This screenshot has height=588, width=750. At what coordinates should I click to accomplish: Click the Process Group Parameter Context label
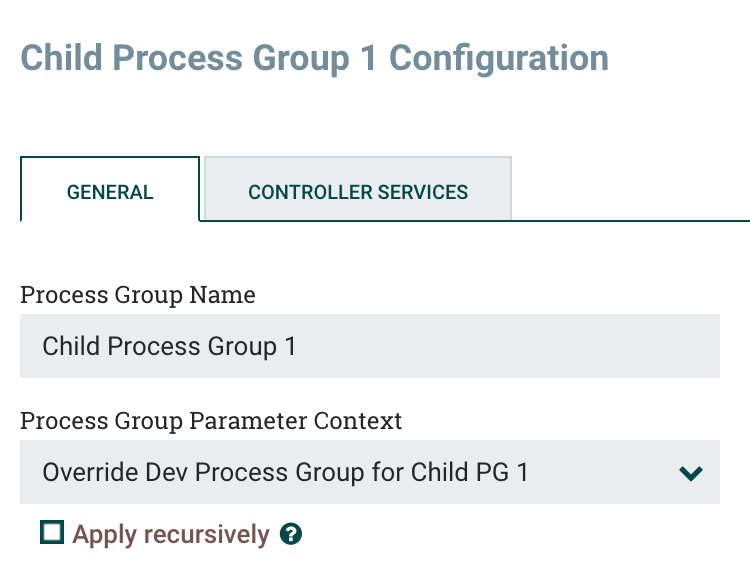click(x=211, y=421)
